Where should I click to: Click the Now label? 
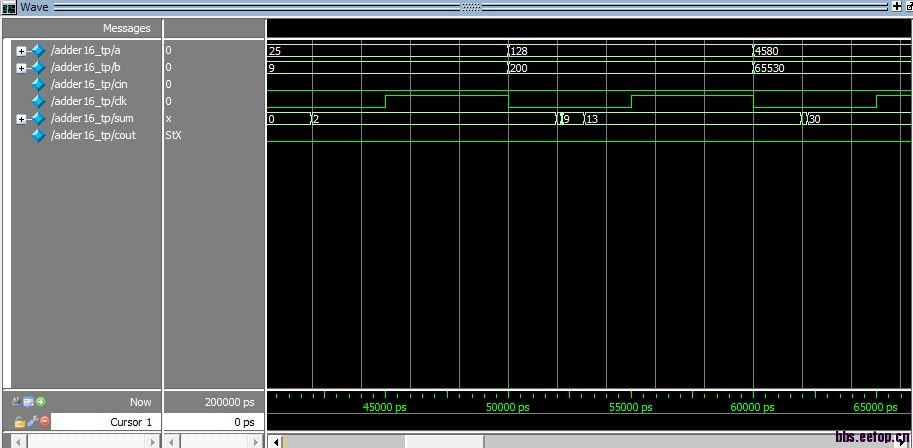(x=141, y=402)
